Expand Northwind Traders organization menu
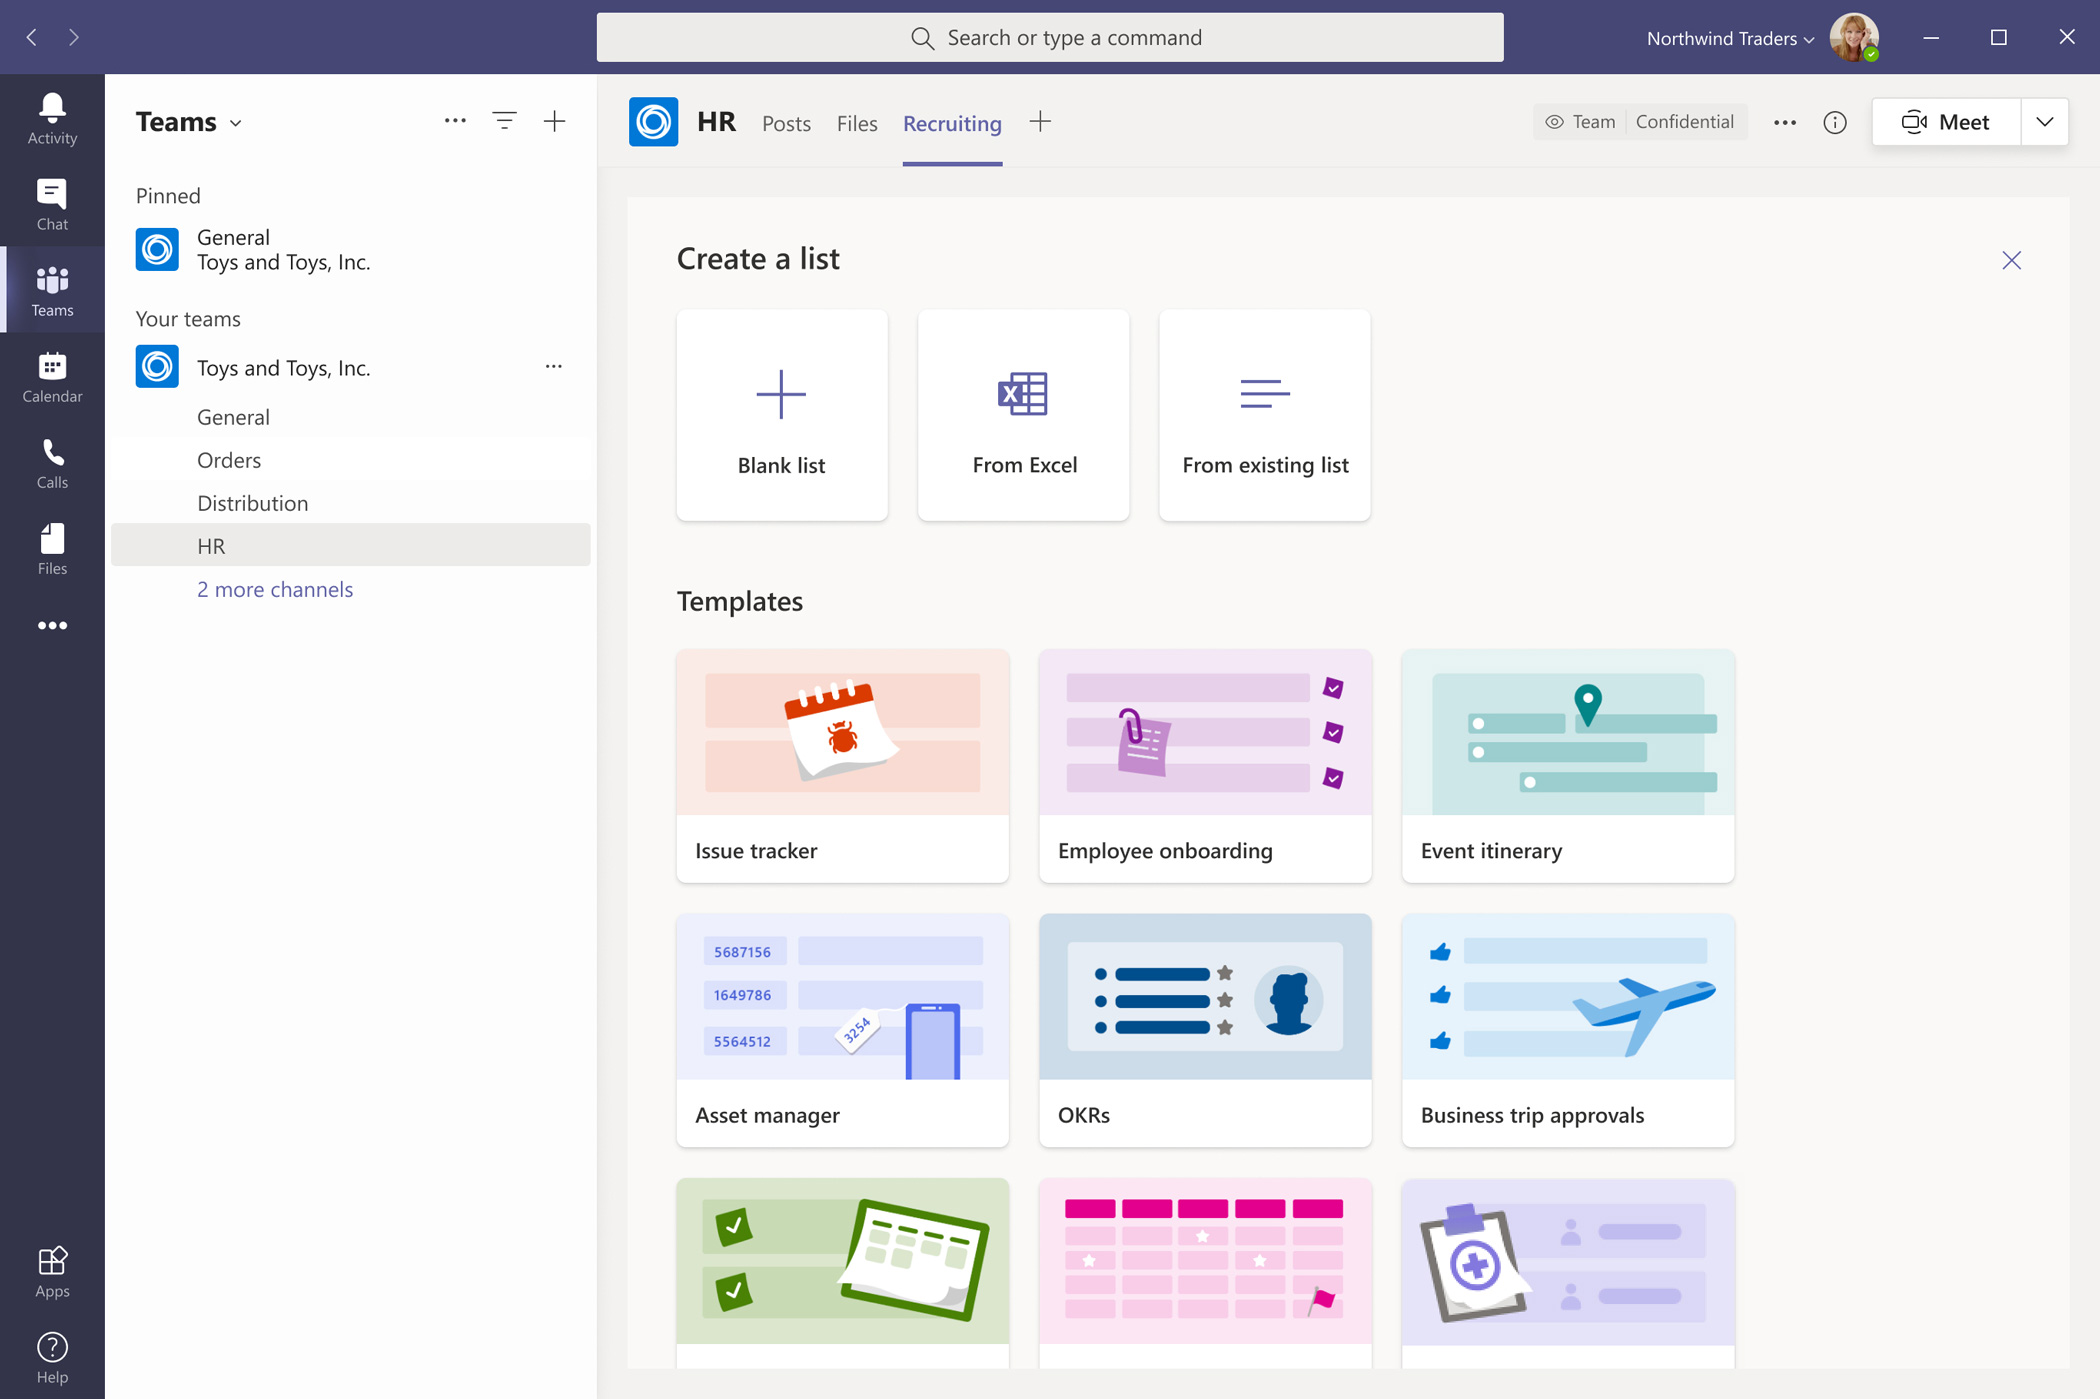 [x=1730, y=38]
